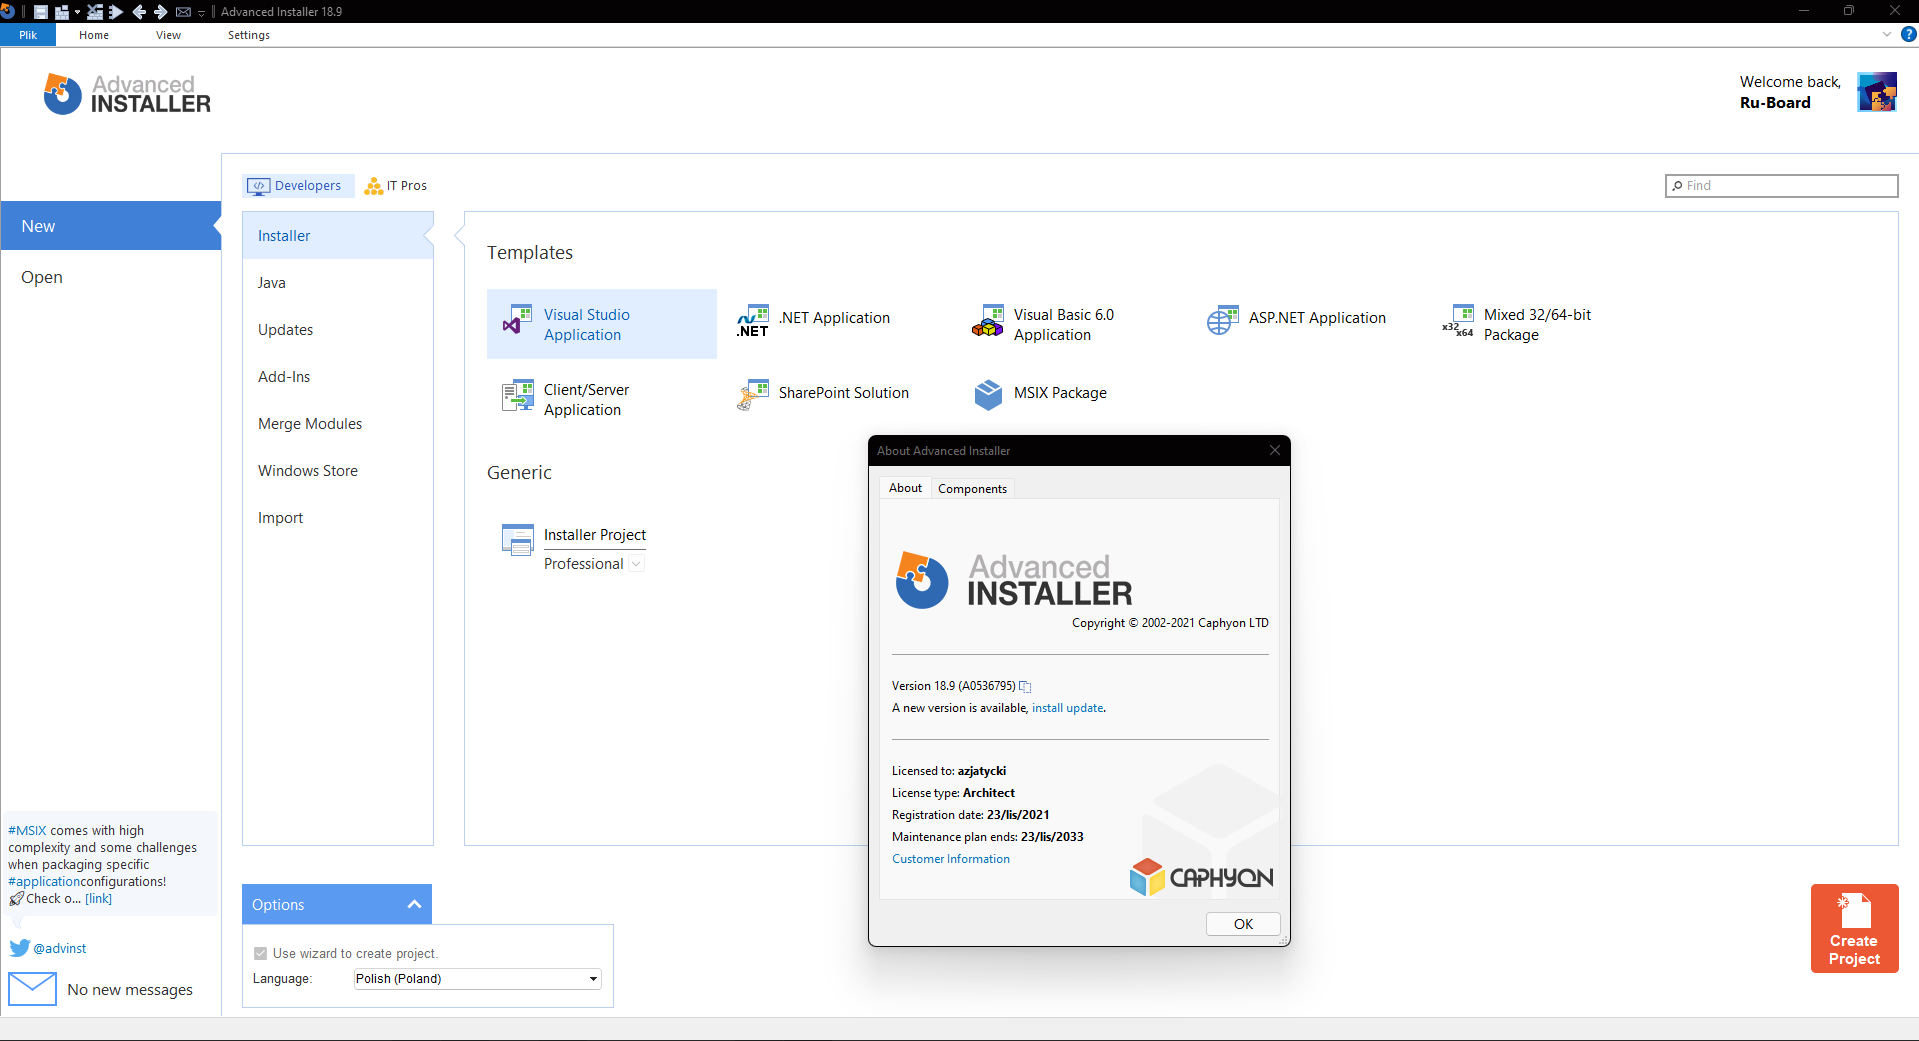Switch to the Developers category
The height and width of the screenshot is (1041, 1919).
(298, 186)
